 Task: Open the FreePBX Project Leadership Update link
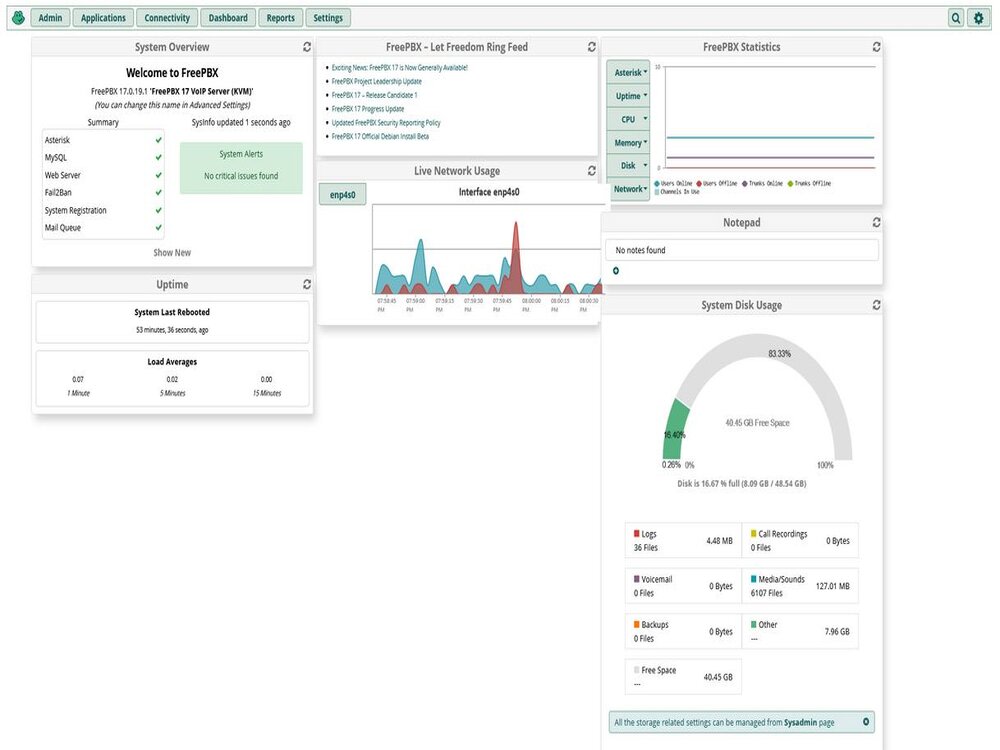tap(376, 81)
